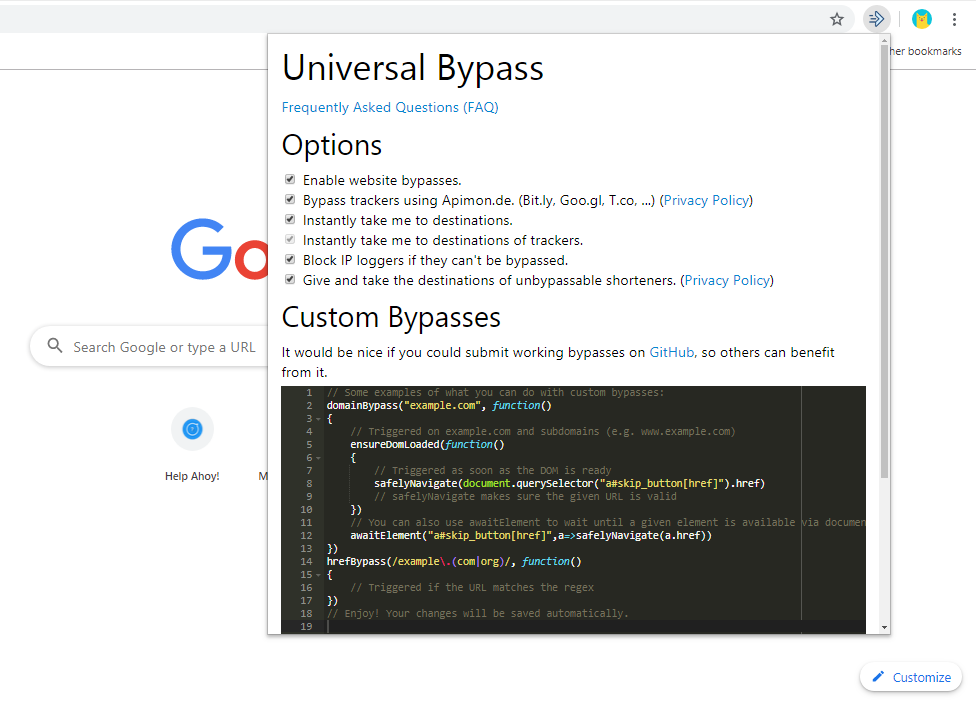Open the Frequently Asked Questions (FAQ) link
The image size is (976, 703).
point(390,107)
